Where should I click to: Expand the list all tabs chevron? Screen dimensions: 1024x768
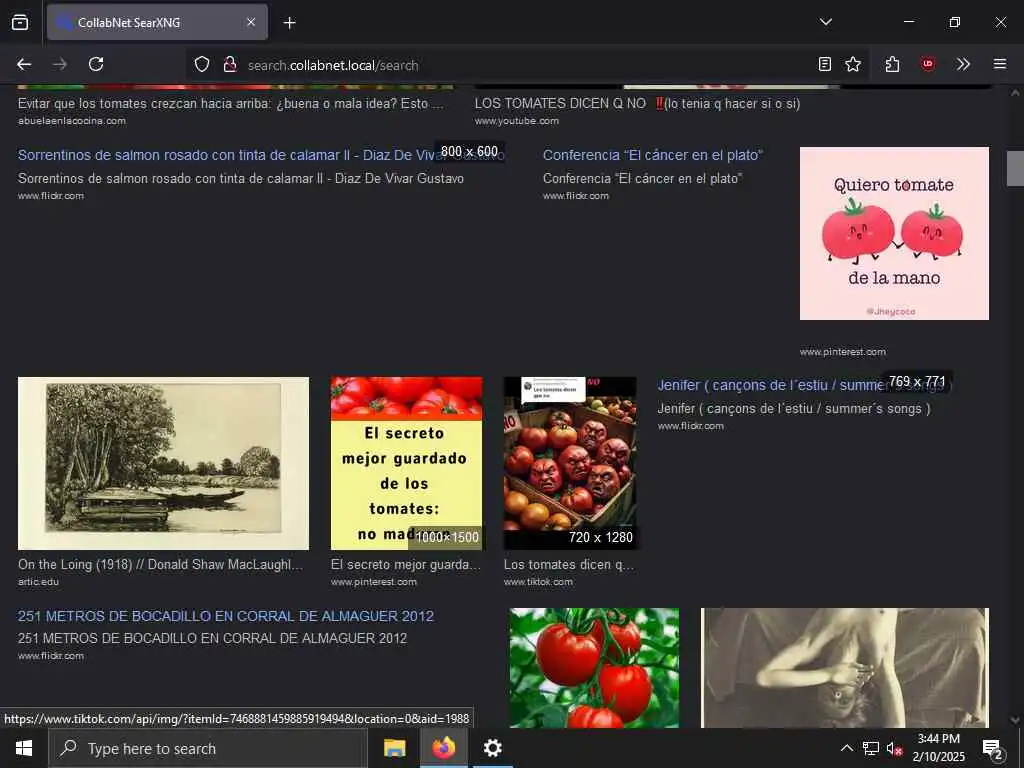point(825,22)
